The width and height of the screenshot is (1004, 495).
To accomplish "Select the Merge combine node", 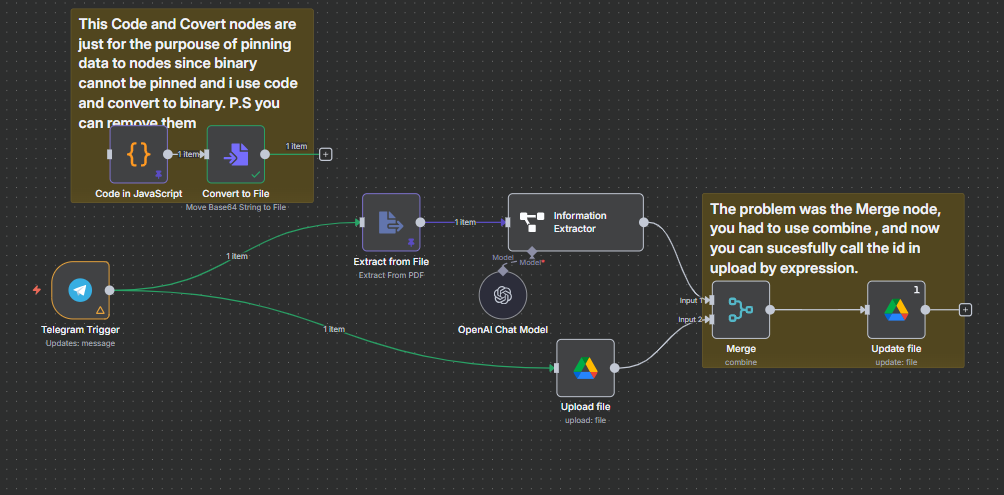I will click(x=741, y=310).
